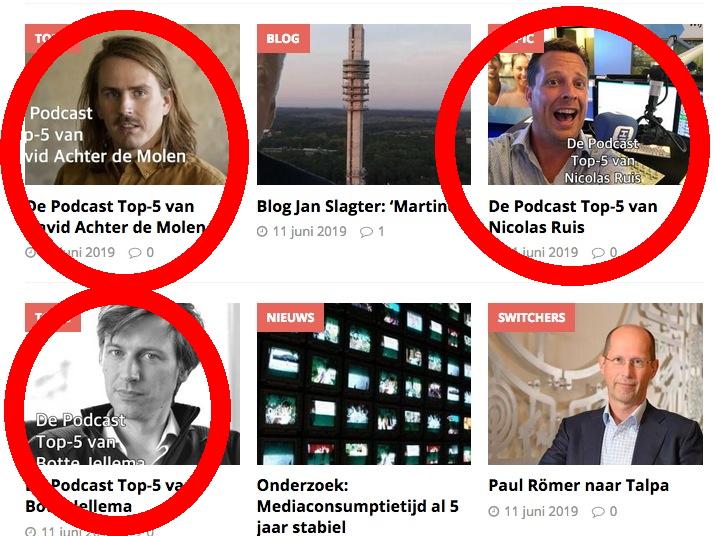
Task: Open 'Paul Römer naar Talpa' headline
Action: pyautogui.click(x=578, y=485)
